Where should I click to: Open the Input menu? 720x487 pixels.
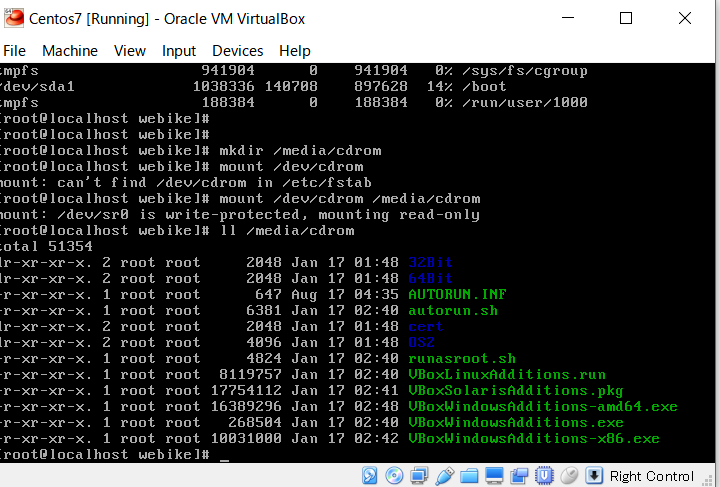179,50
